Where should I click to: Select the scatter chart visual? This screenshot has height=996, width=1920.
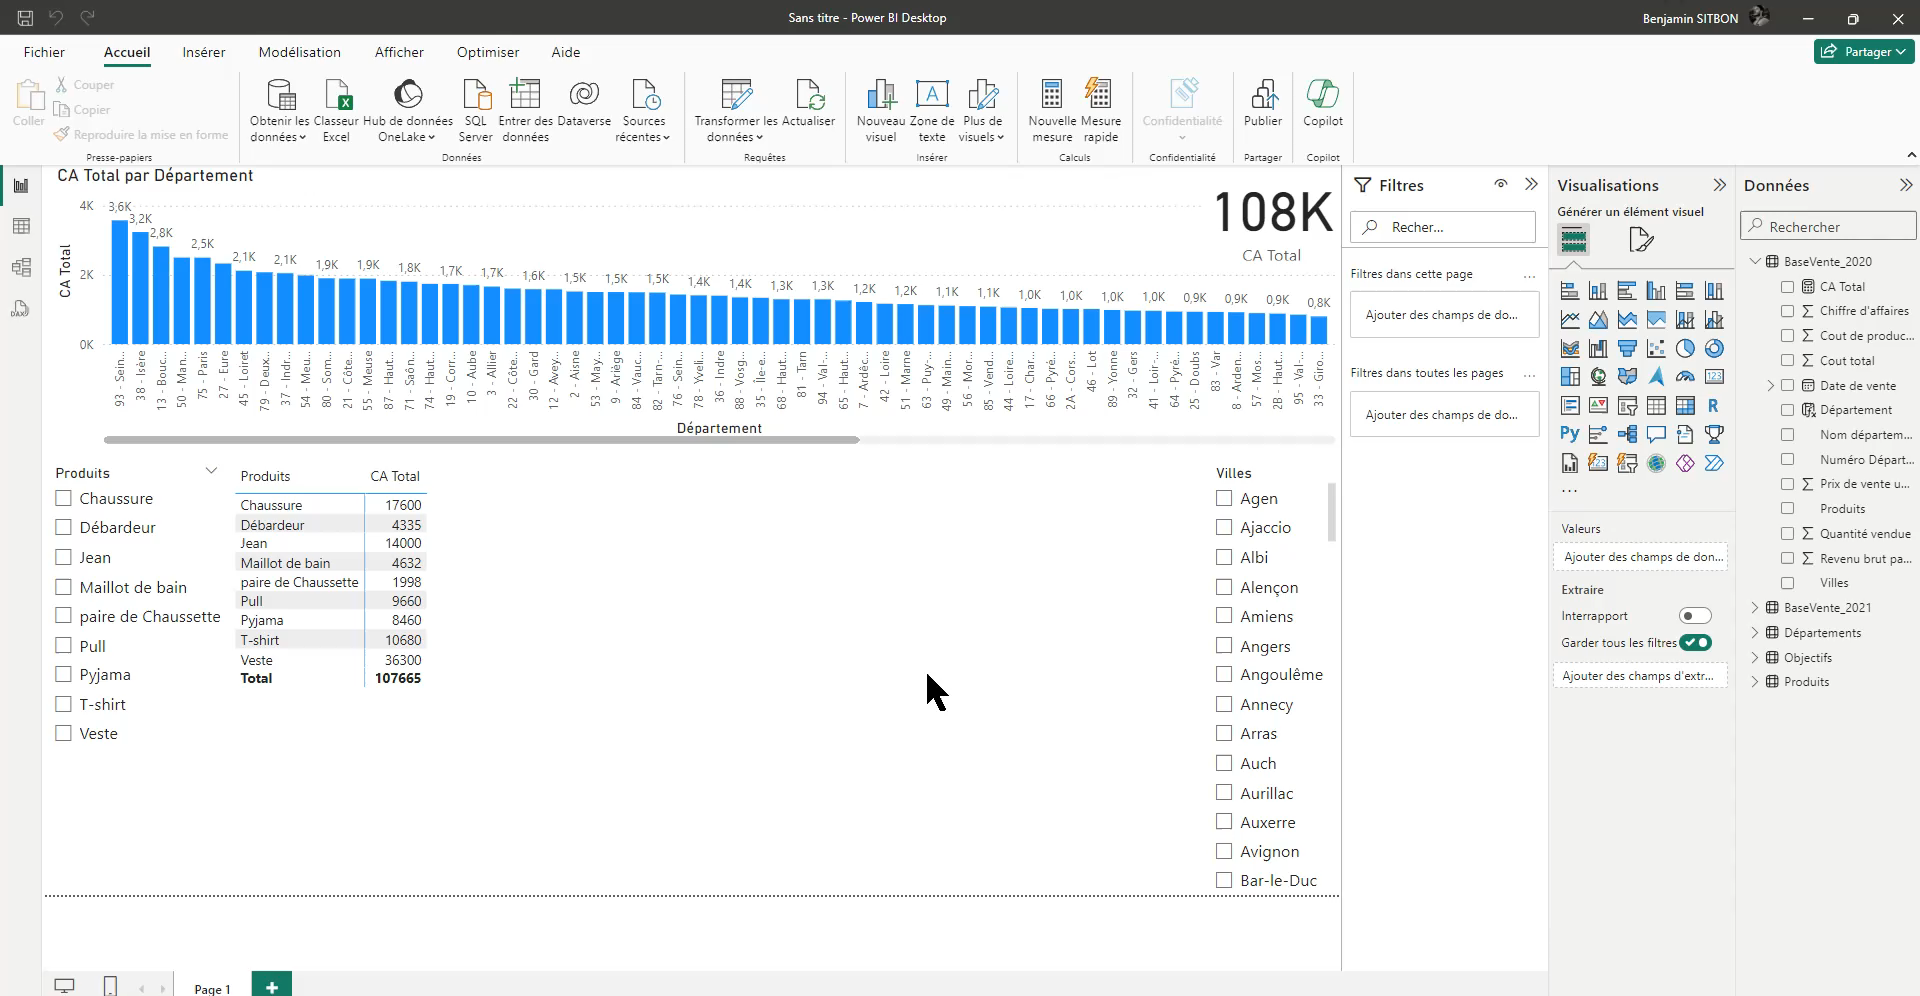coord(1656,348)
